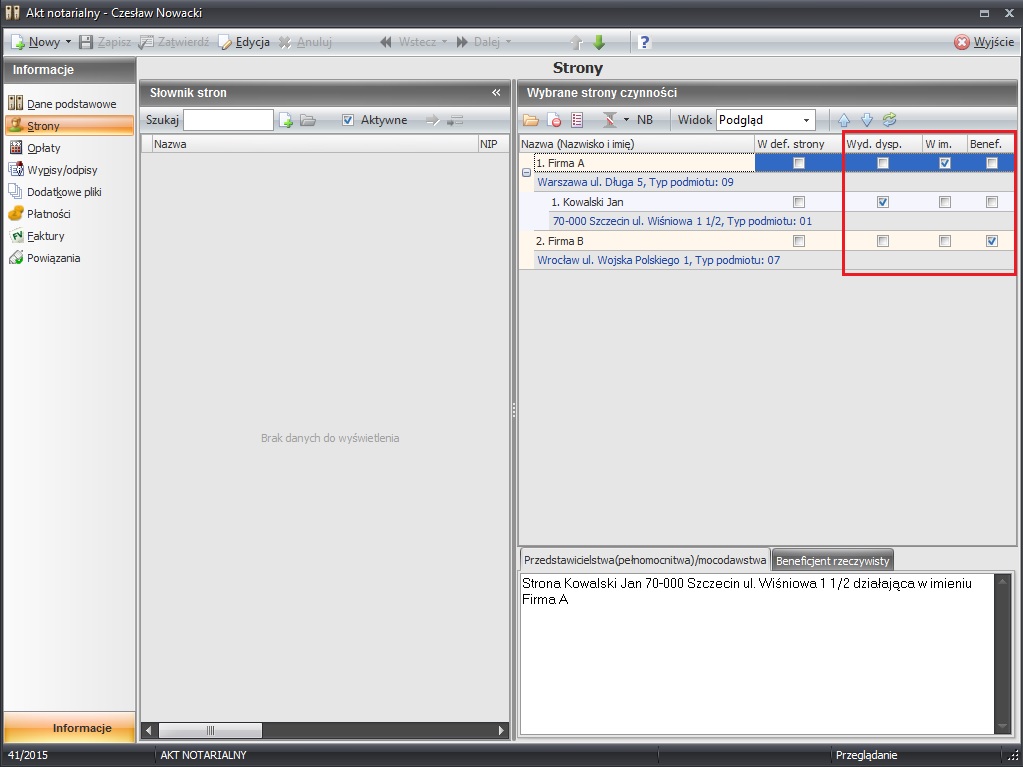1023x767 pixels.
Task: Refresh the selected parties list
Action: 888,120
